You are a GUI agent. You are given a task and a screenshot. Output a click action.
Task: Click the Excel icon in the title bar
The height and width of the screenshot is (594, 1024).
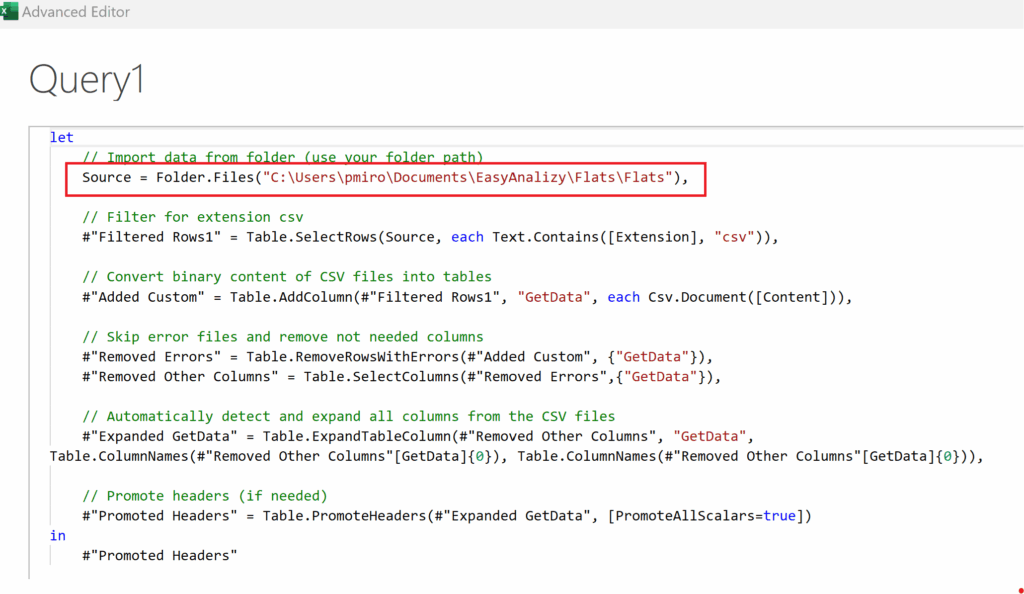[x=7, y=12]
